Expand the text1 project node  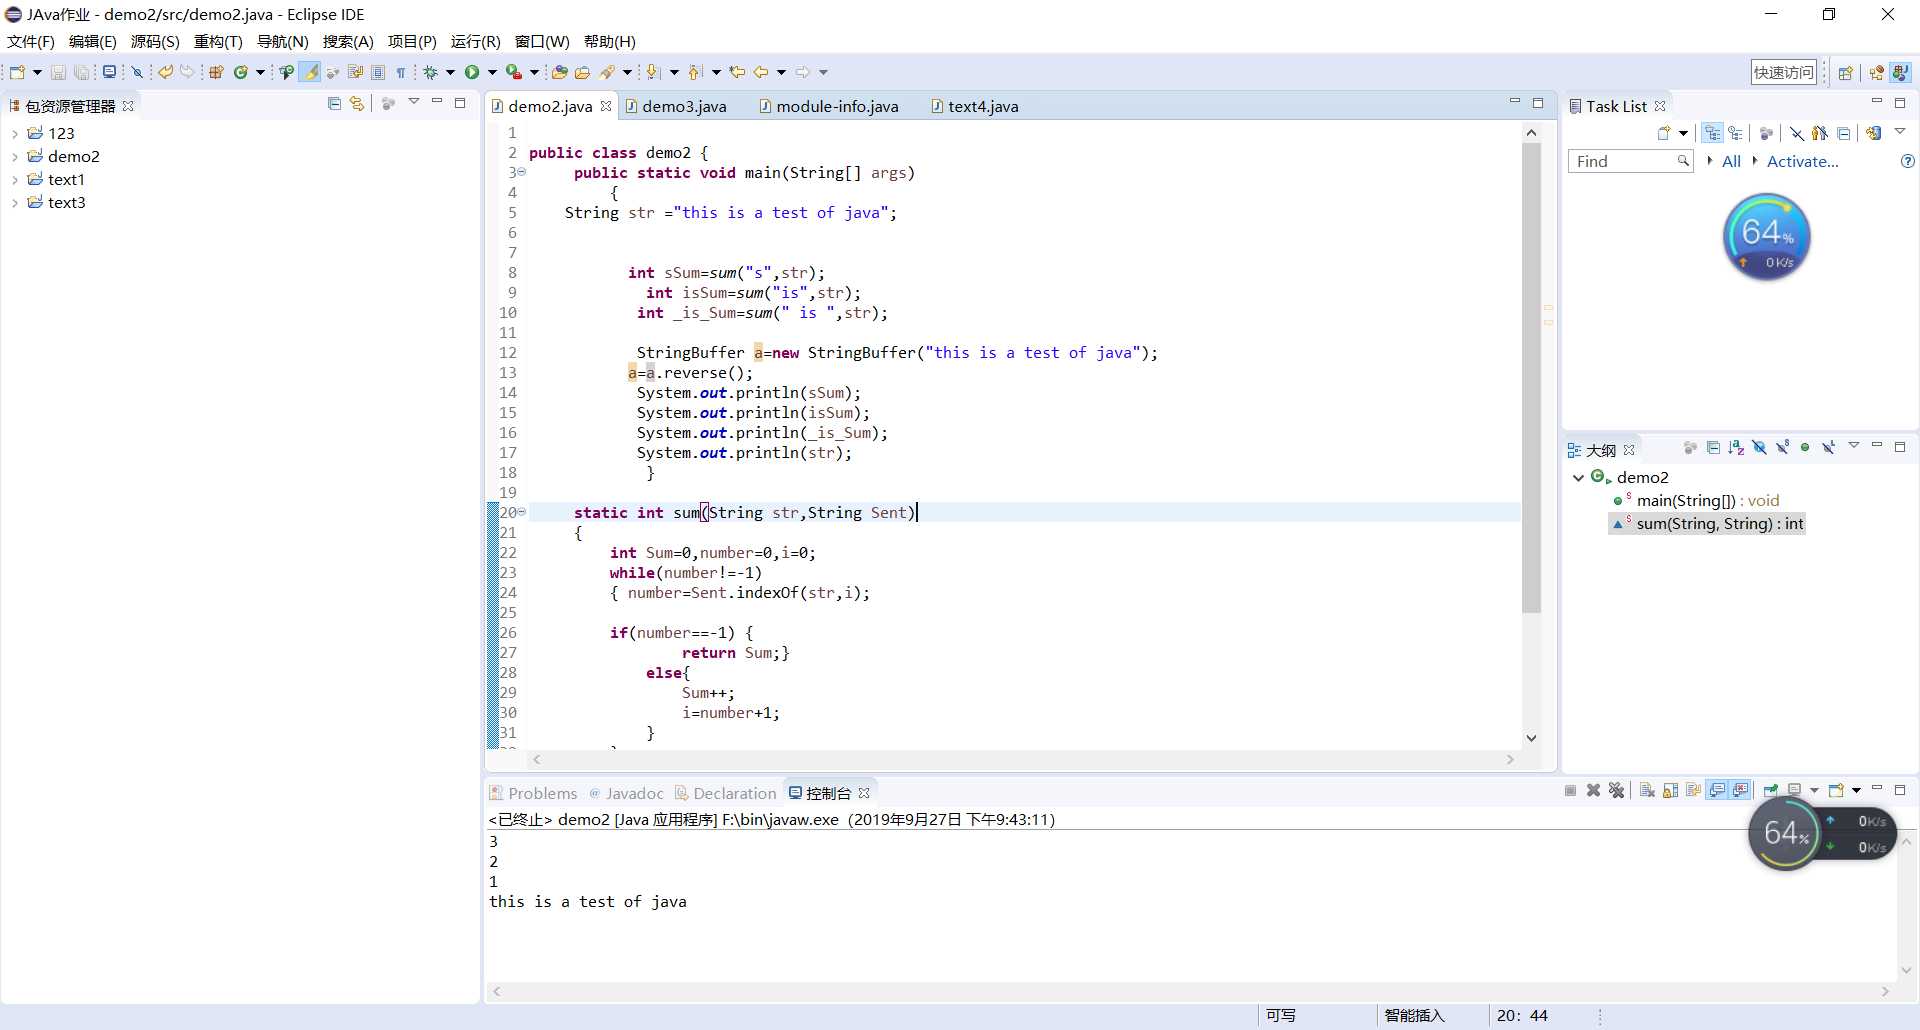[15, 180]
